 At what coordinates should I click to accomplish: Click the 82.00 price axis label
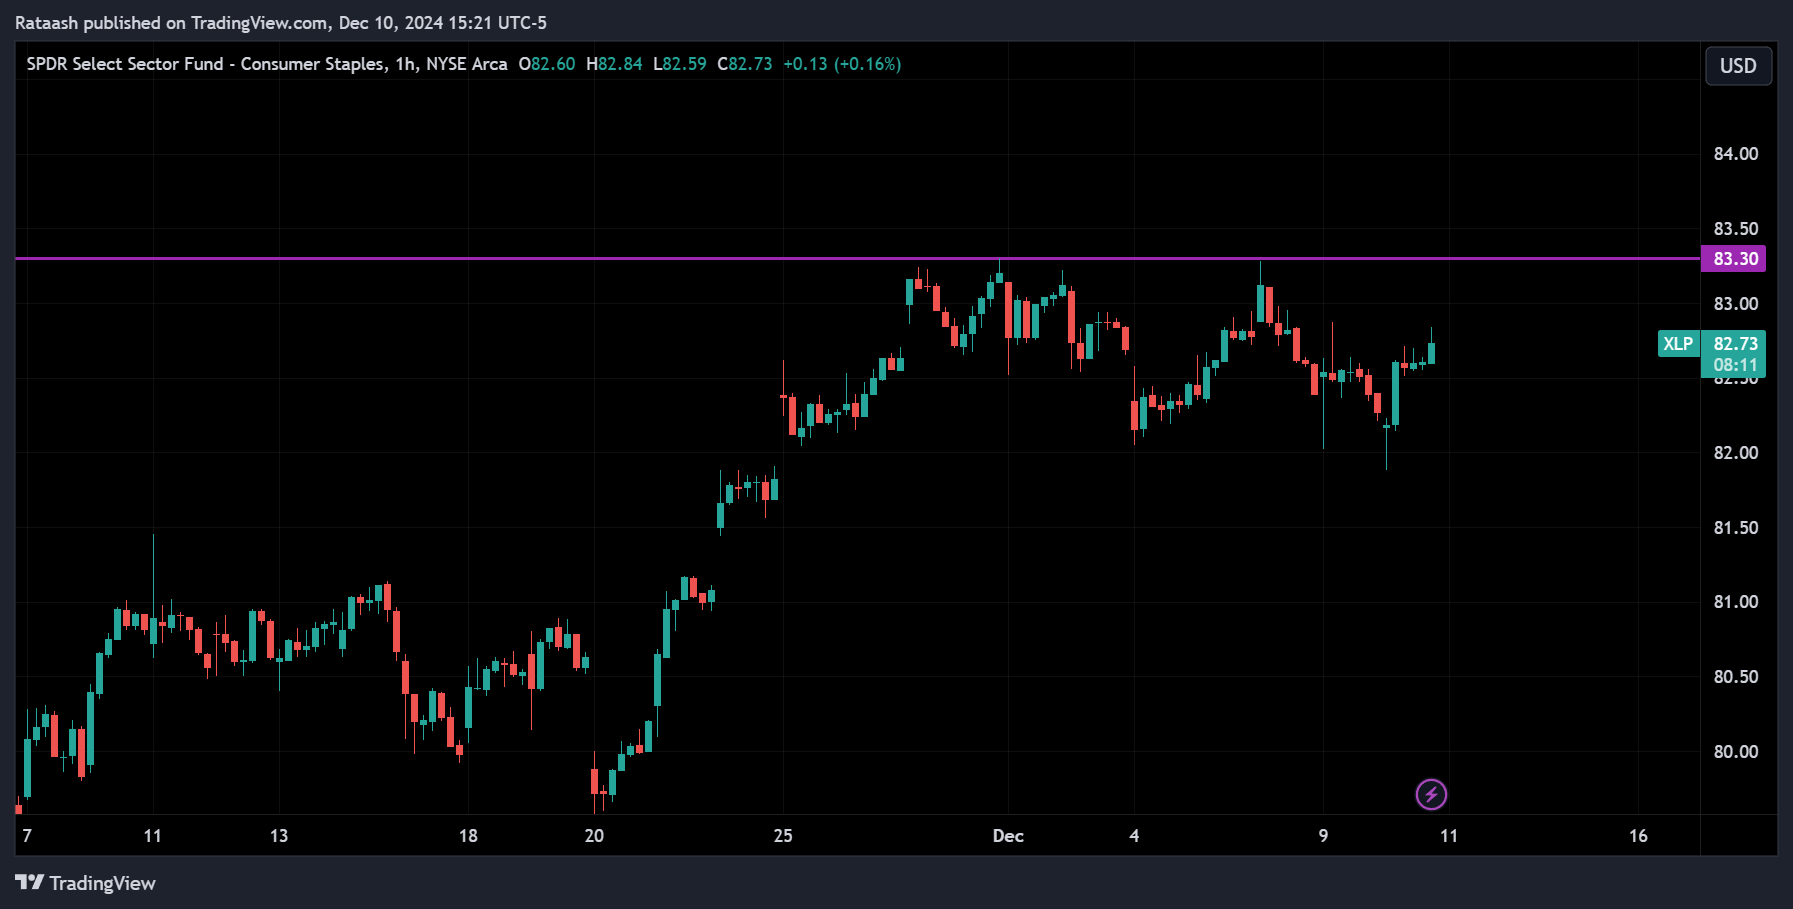tap(1735, 453)
